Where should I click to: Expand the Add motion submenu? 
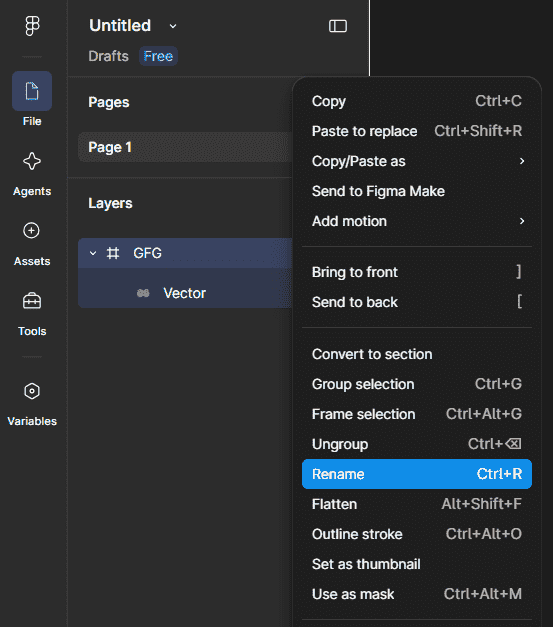pyautogui.click(x=417, y=221)
